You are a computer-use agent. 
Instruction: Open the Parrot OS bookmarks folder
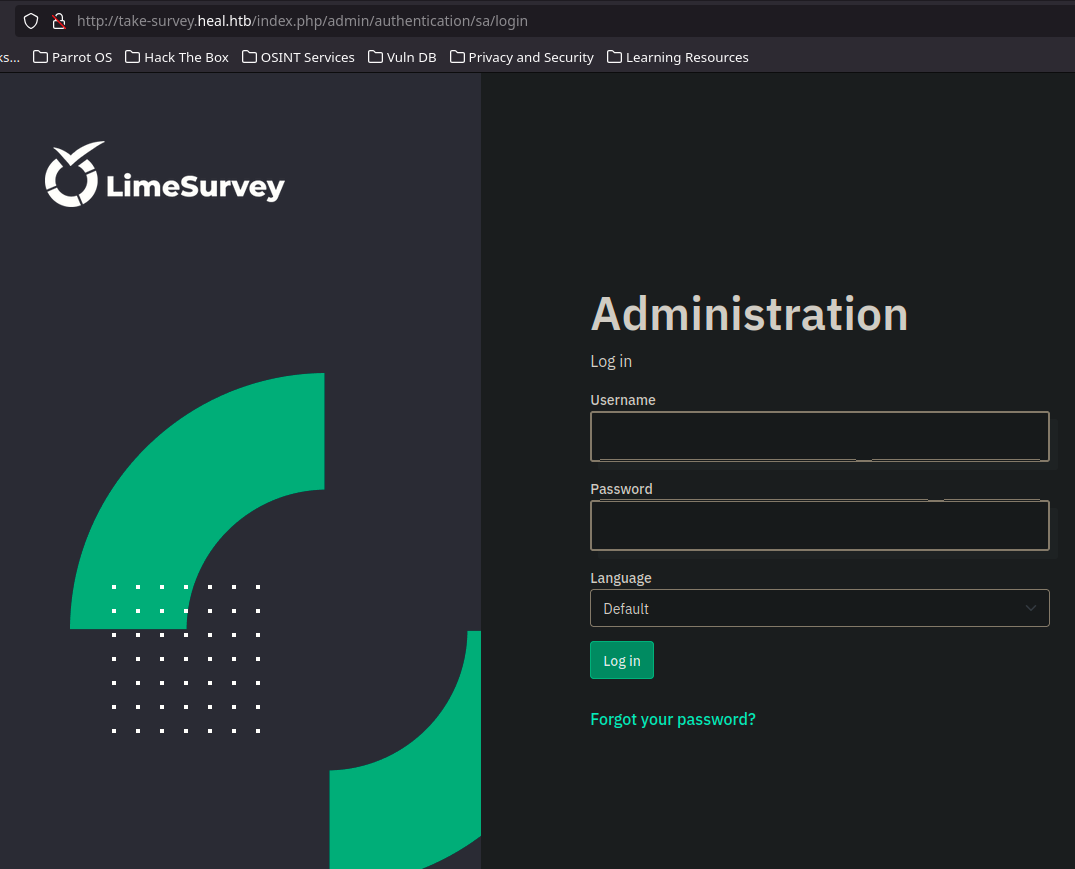coord(73,58)
